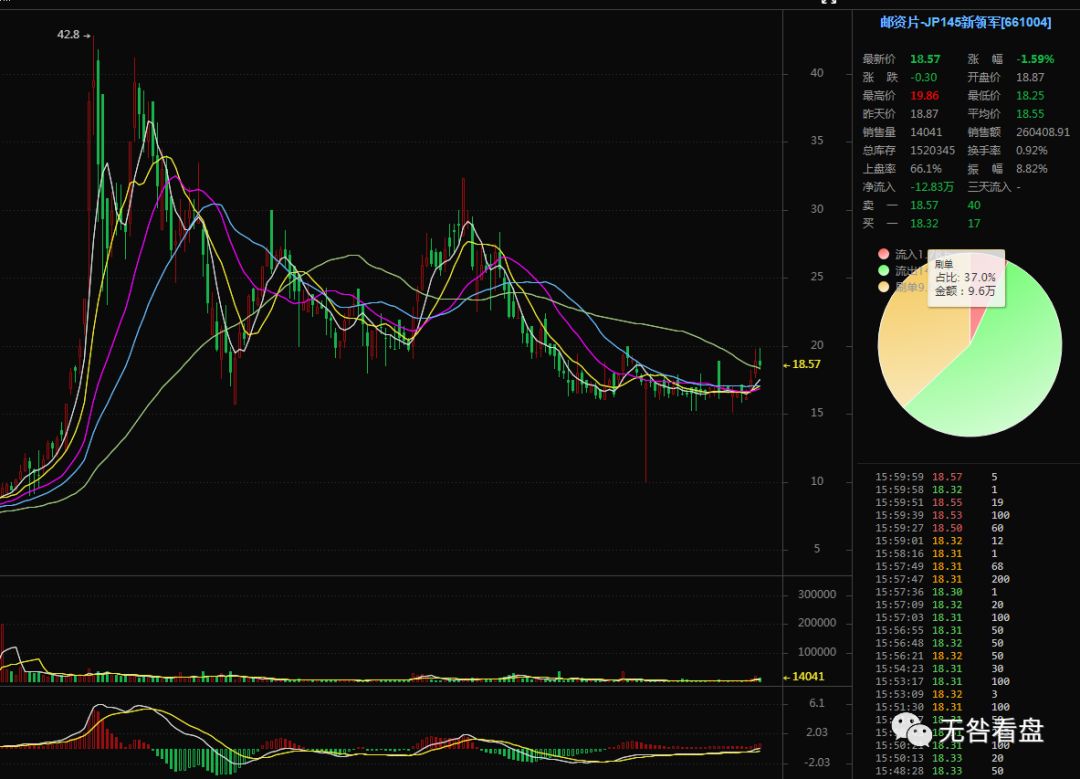Select 买一 quantity 17

point(974,224)
